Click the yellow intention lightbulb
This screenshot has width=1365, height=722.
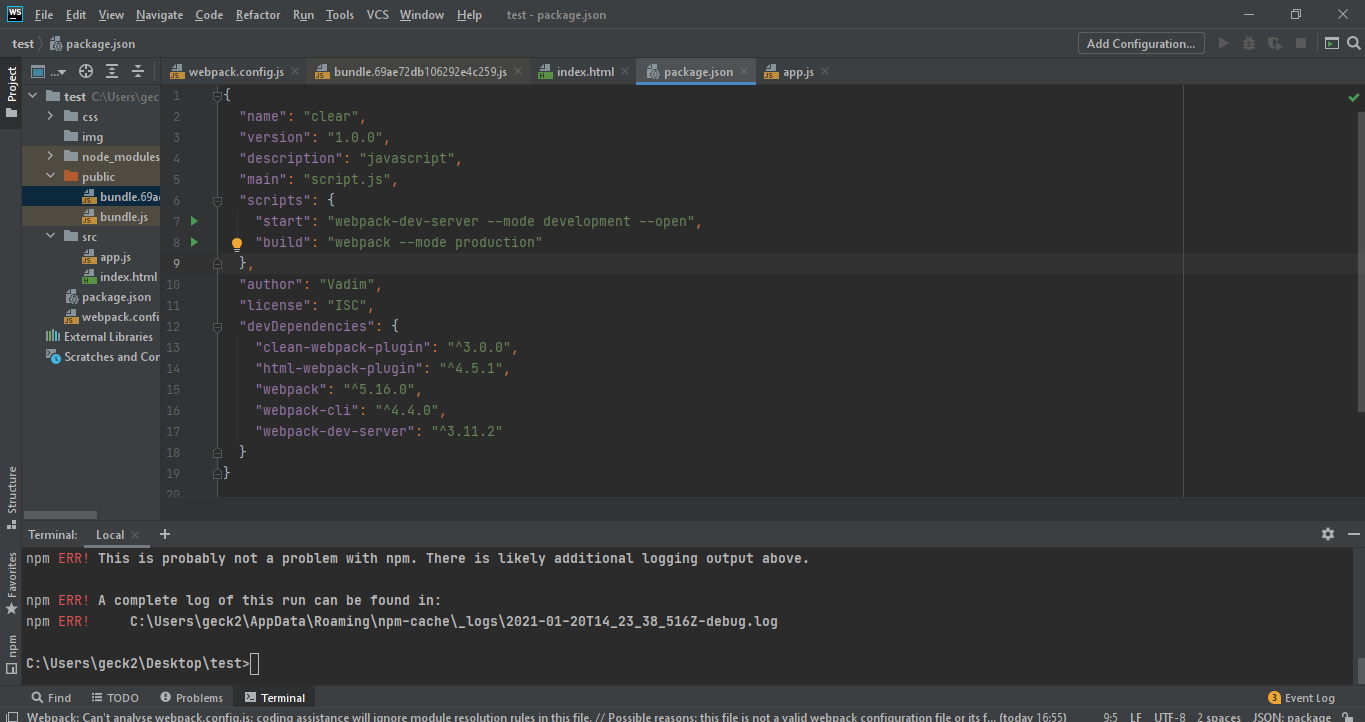(x=237, y=243)
